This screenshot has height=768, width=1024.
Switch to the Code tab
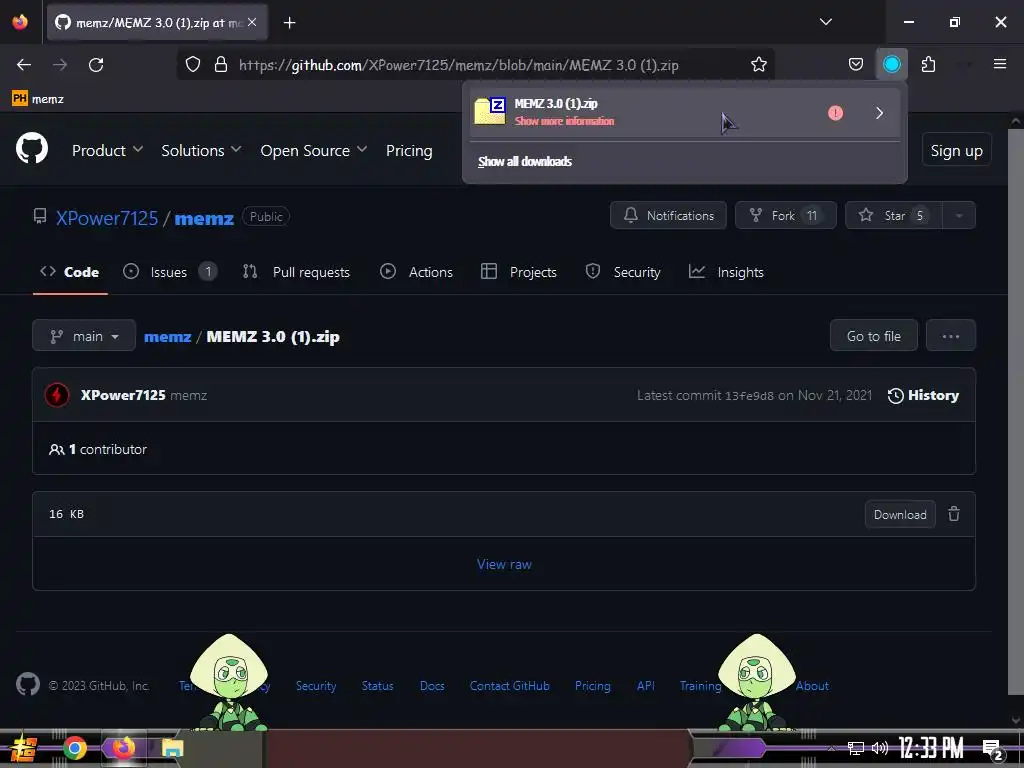[70, 272]
